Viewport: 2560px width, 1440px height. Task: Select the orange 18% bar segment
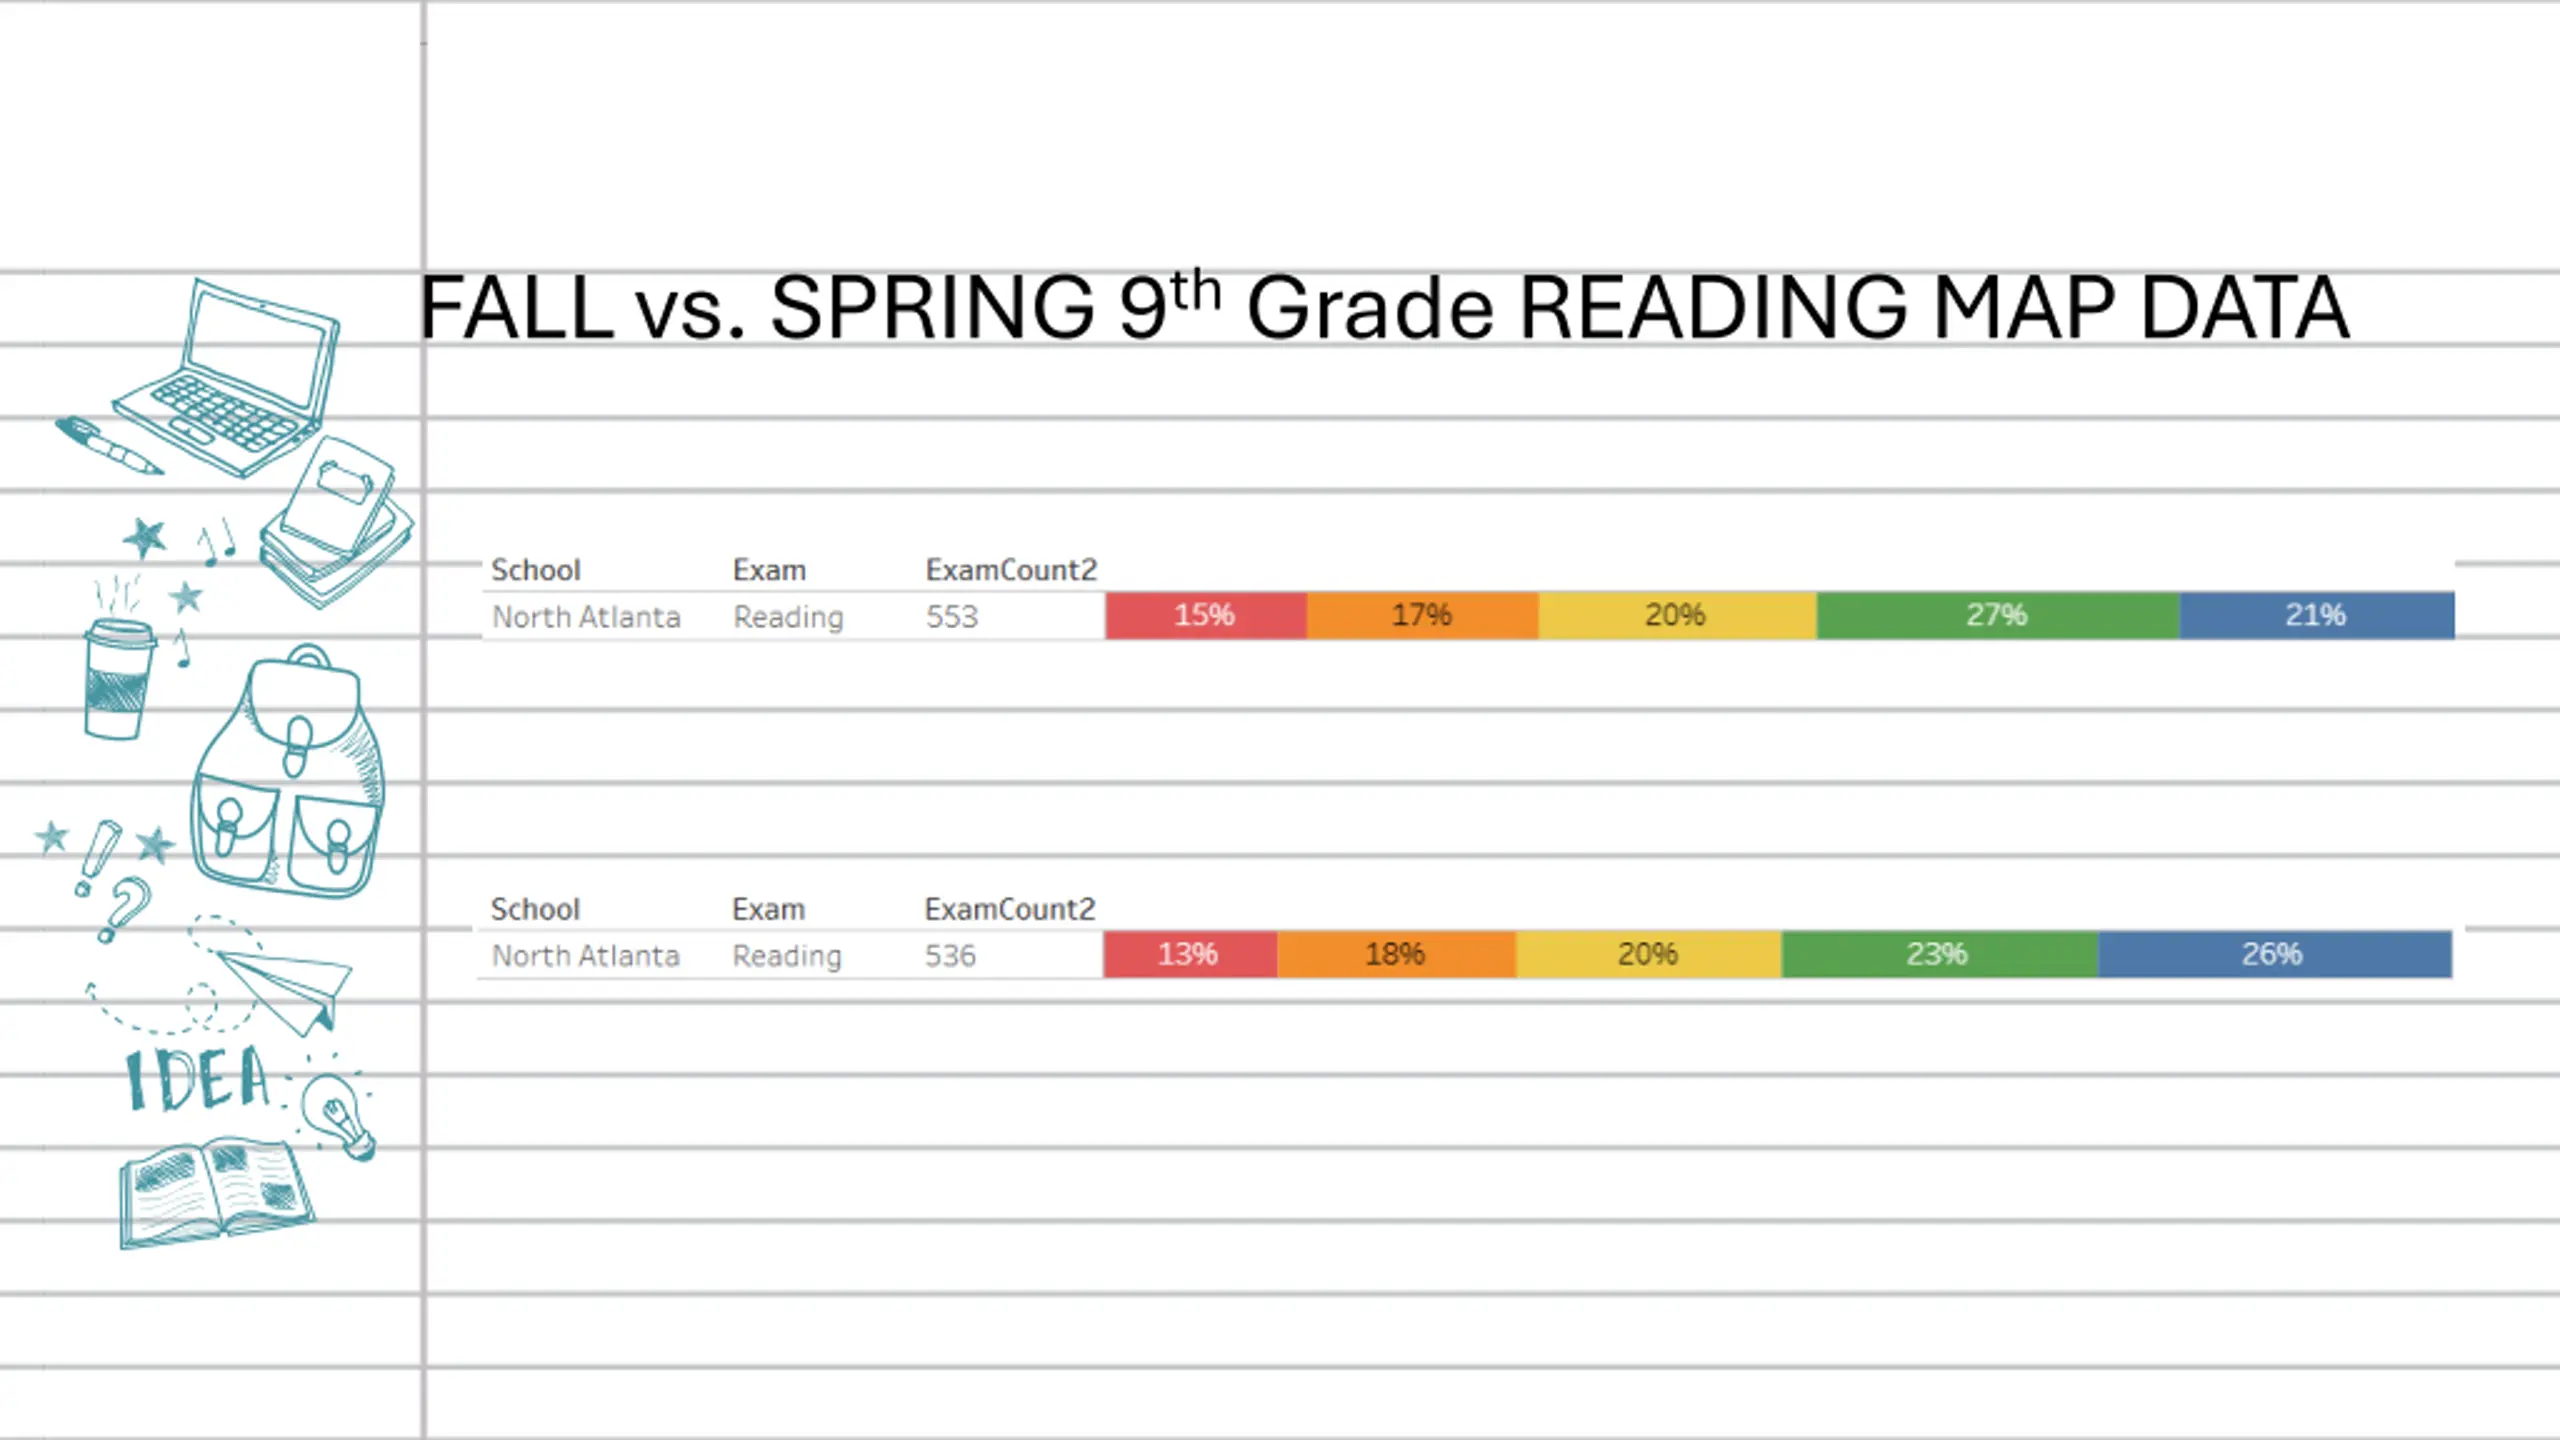click(x=1396, y=954)
